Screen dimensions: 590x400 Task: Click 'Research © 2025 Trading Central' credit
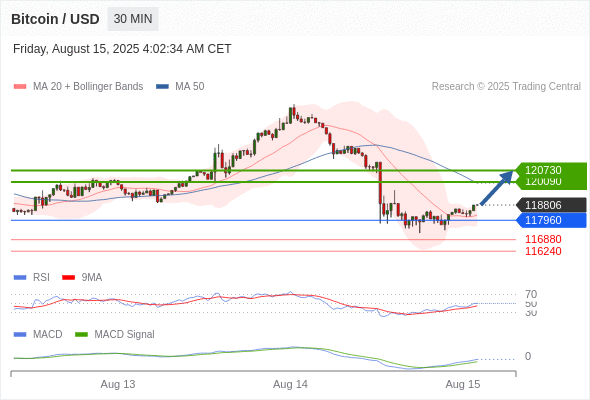click(506, 87)
